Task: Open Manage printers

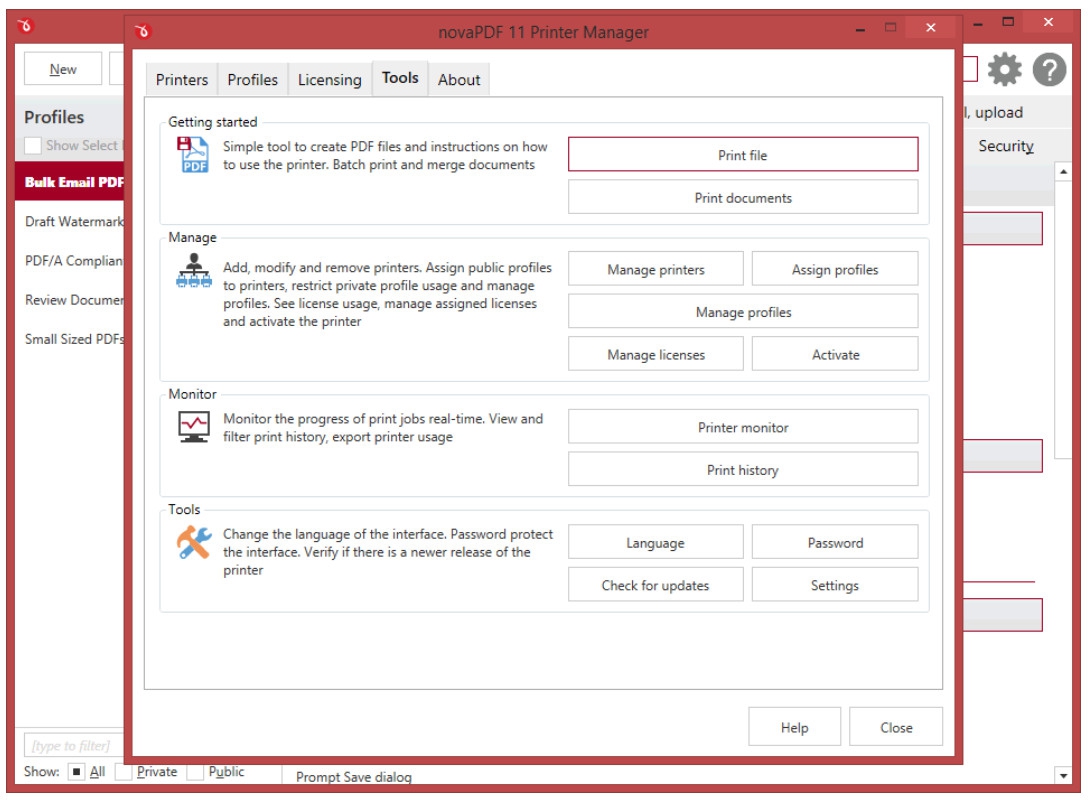Action: pyautogui.click(x=656, y=269)
